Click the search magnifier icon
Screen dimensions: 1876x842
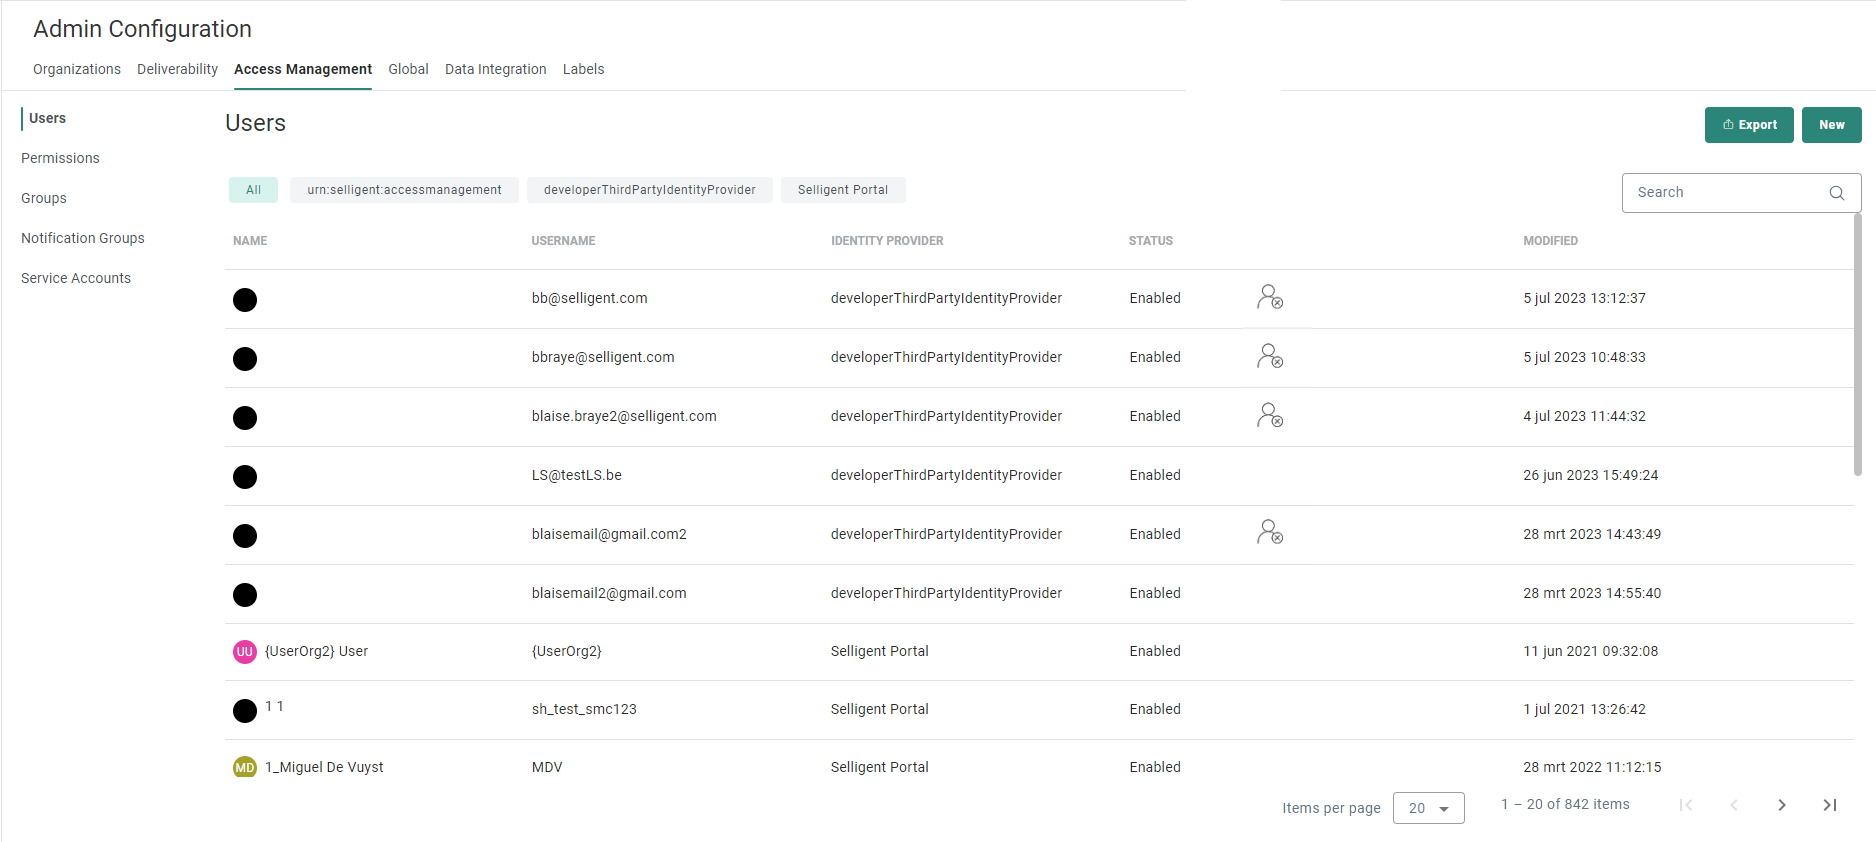point(1836,193)
